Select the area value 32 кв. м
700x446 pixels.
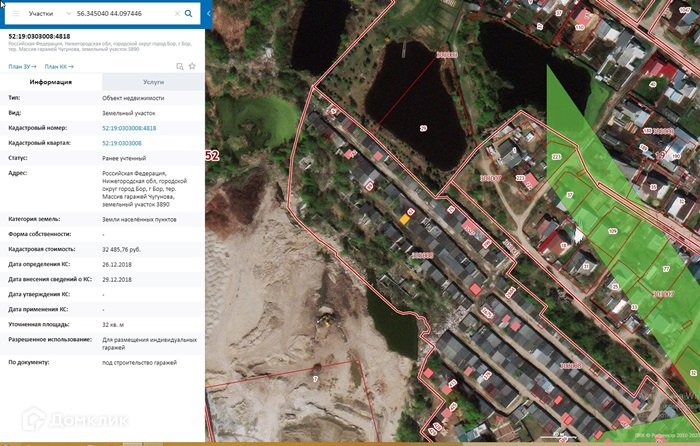pyautogui.click(x=113, y=325)
